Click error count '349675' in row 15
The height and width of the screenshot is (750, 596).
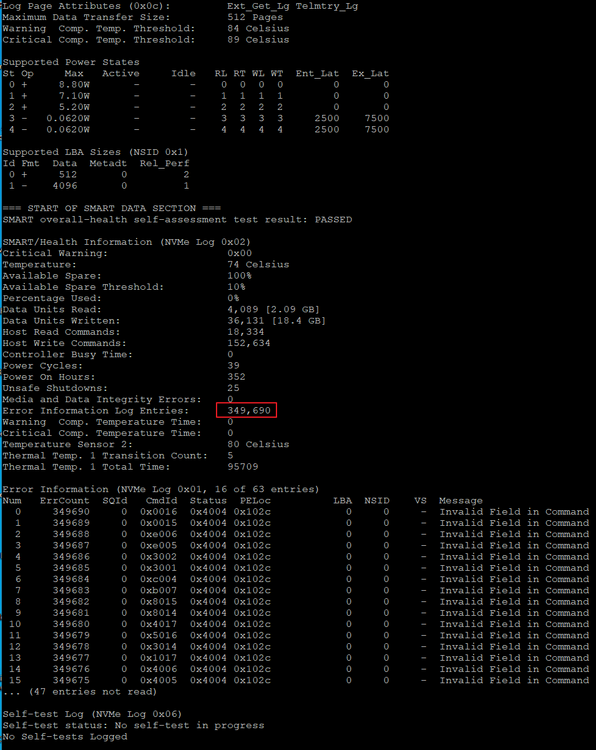tap(71, 681)
